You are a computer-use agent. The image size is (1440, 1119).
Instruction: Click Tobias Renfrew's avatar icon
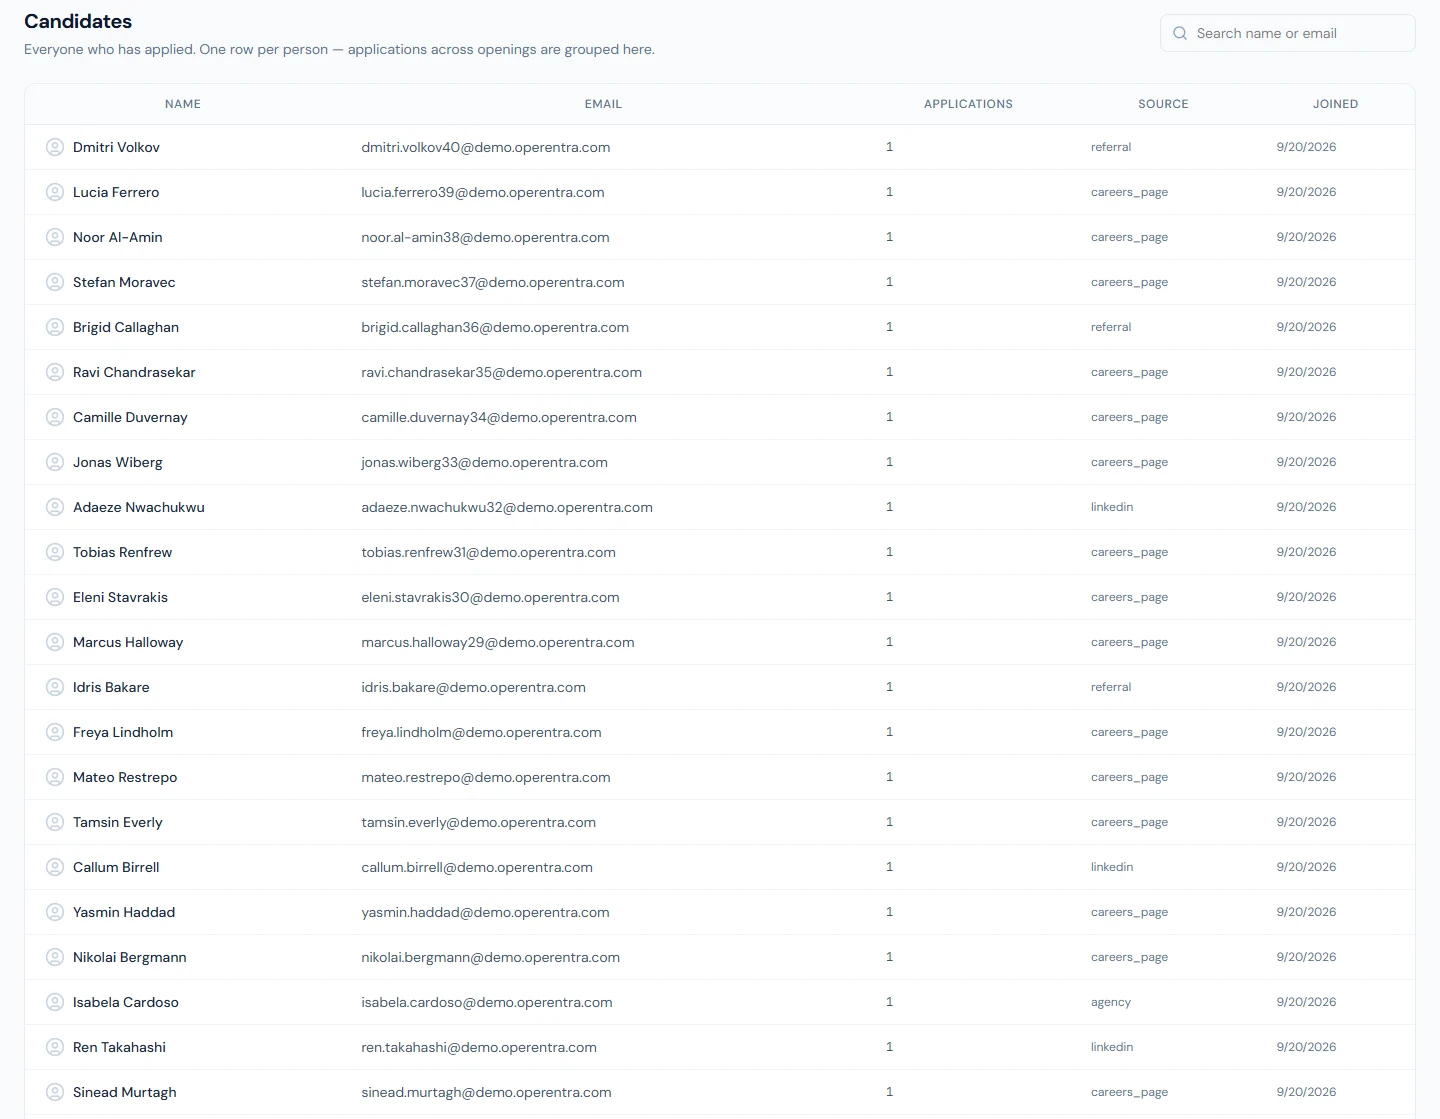pos(55,552)
